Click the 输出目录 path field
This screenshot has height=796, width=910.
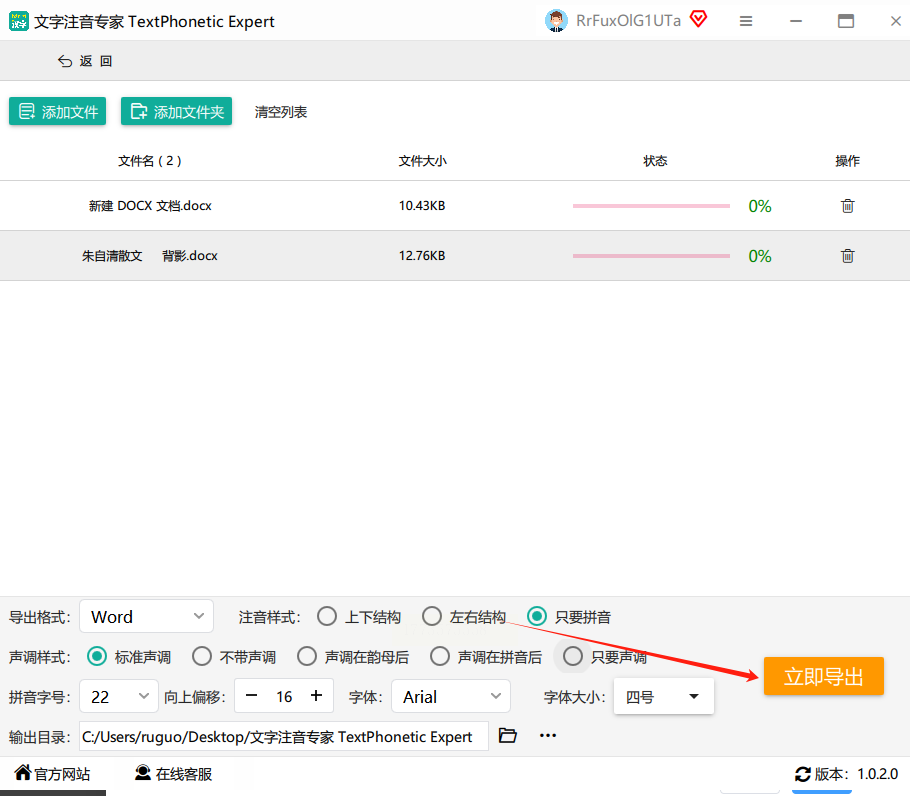(x=284, y=736)
